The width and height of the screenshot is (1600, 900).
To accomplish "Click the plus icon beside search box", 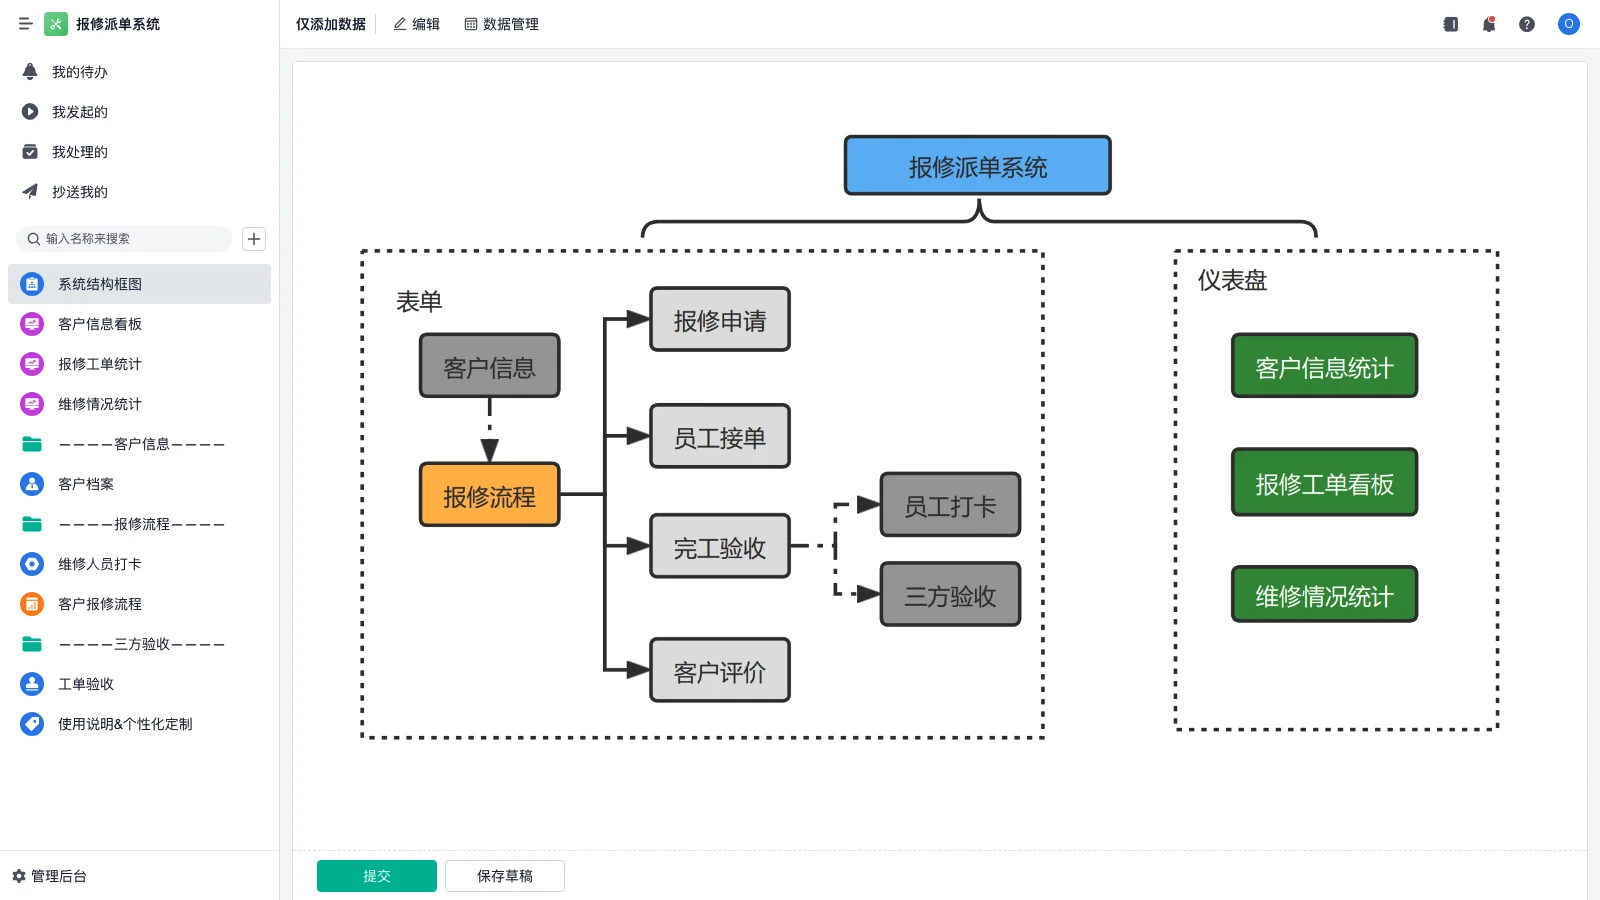I will point(254,239).
